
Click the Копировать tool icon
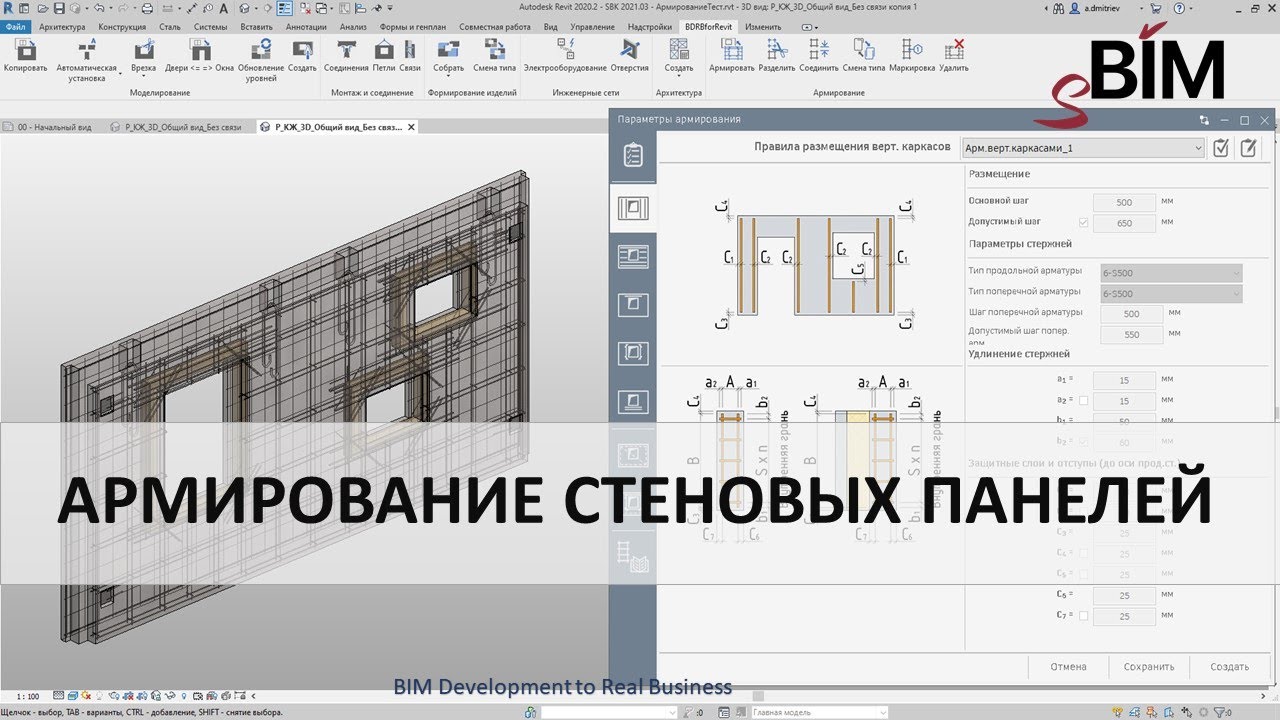click(x=25, y=50)
